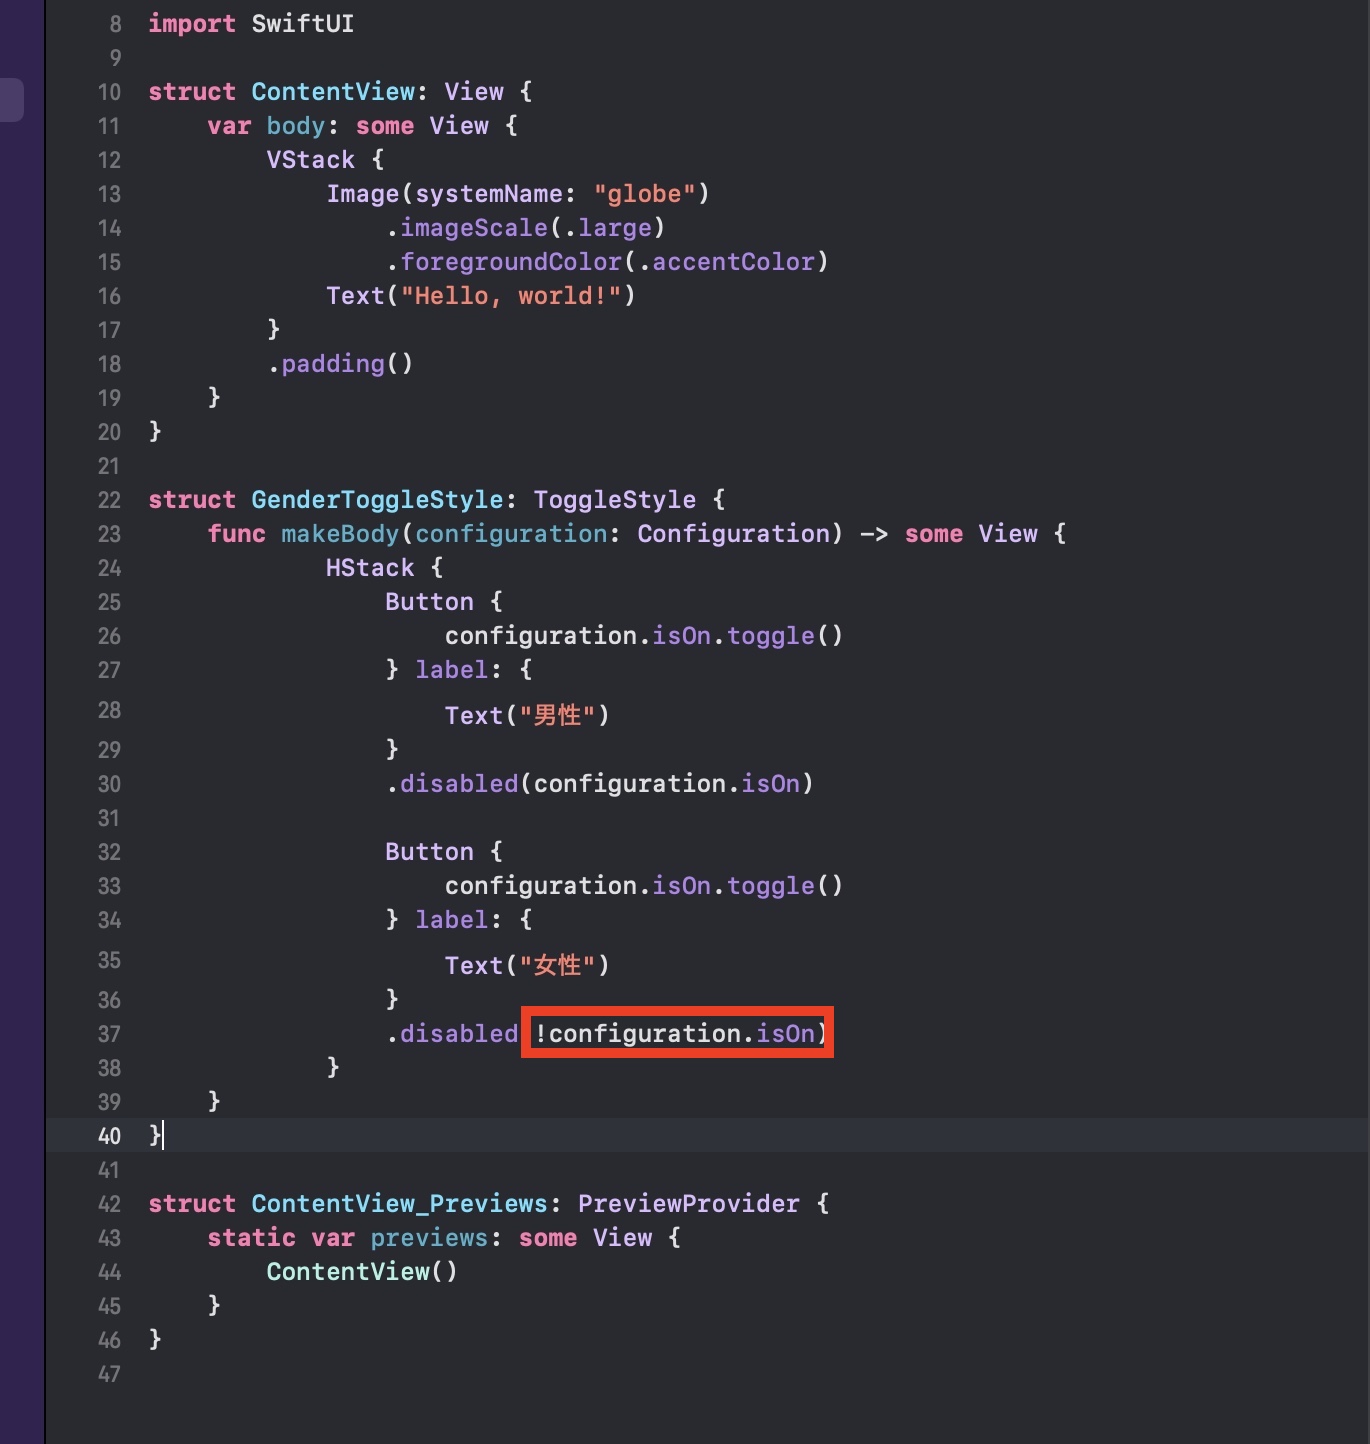The width and height of the screenshot is (1370, 1444).
Task: Click the "func" keyword
Action: (x=237, y=534)
